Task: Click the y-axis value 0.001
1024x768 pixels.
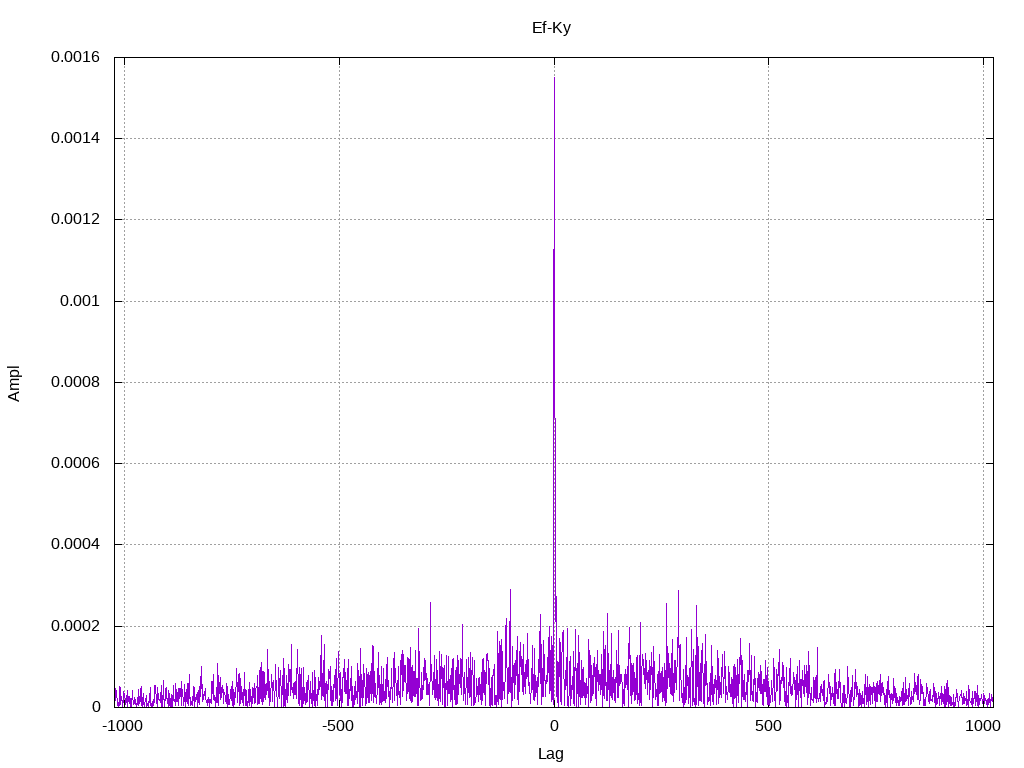Action: (x=80, y=301)
